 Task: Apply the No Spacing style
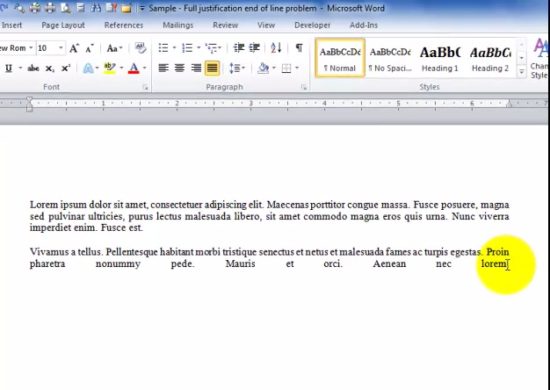pos(390,58)
